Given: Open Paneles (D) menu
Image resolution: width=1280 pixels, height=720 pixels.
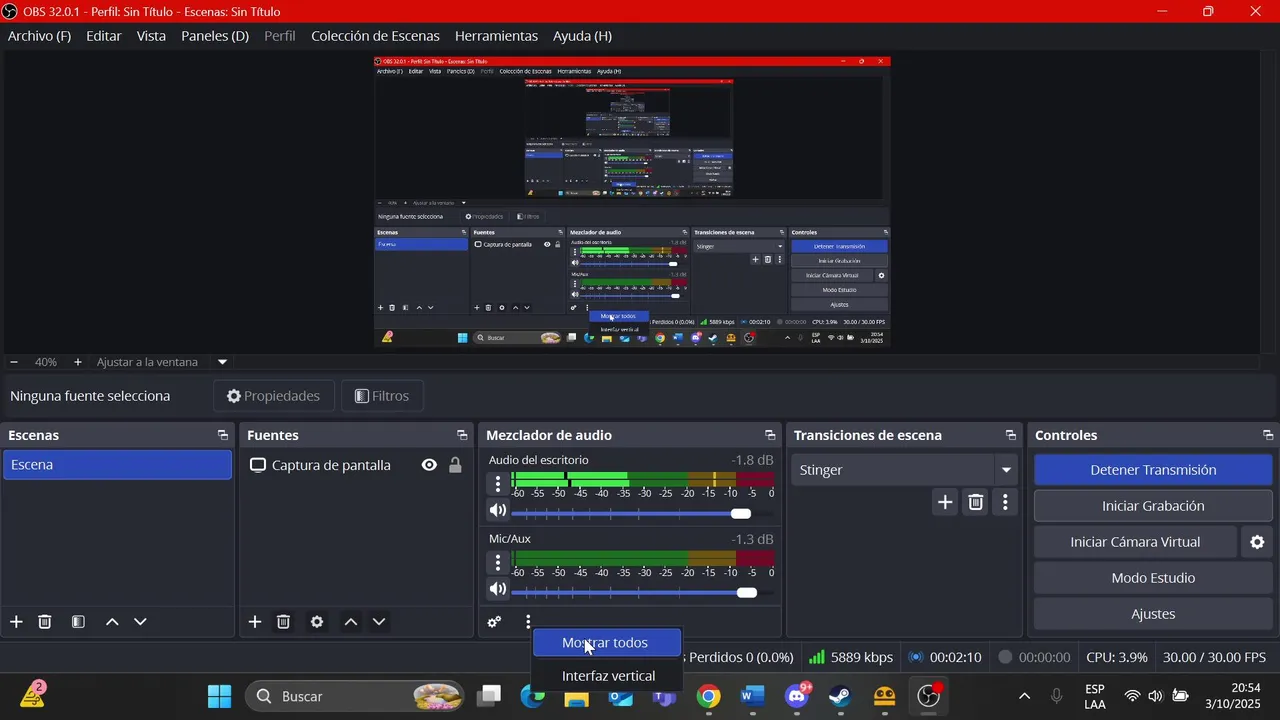Looking at the screenshot, I should [215, 36].
